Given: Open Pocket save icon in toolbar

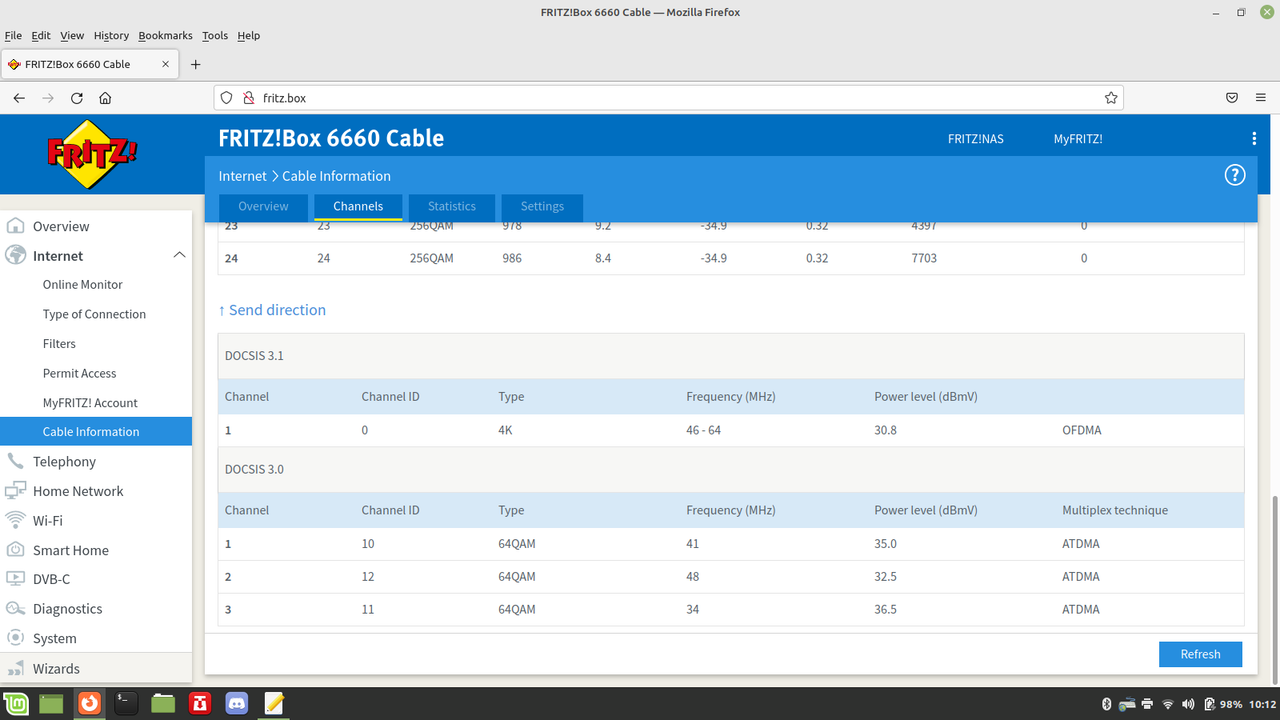Looking at the screenshot, I should pyautogui.click(x=1232, y=98).
